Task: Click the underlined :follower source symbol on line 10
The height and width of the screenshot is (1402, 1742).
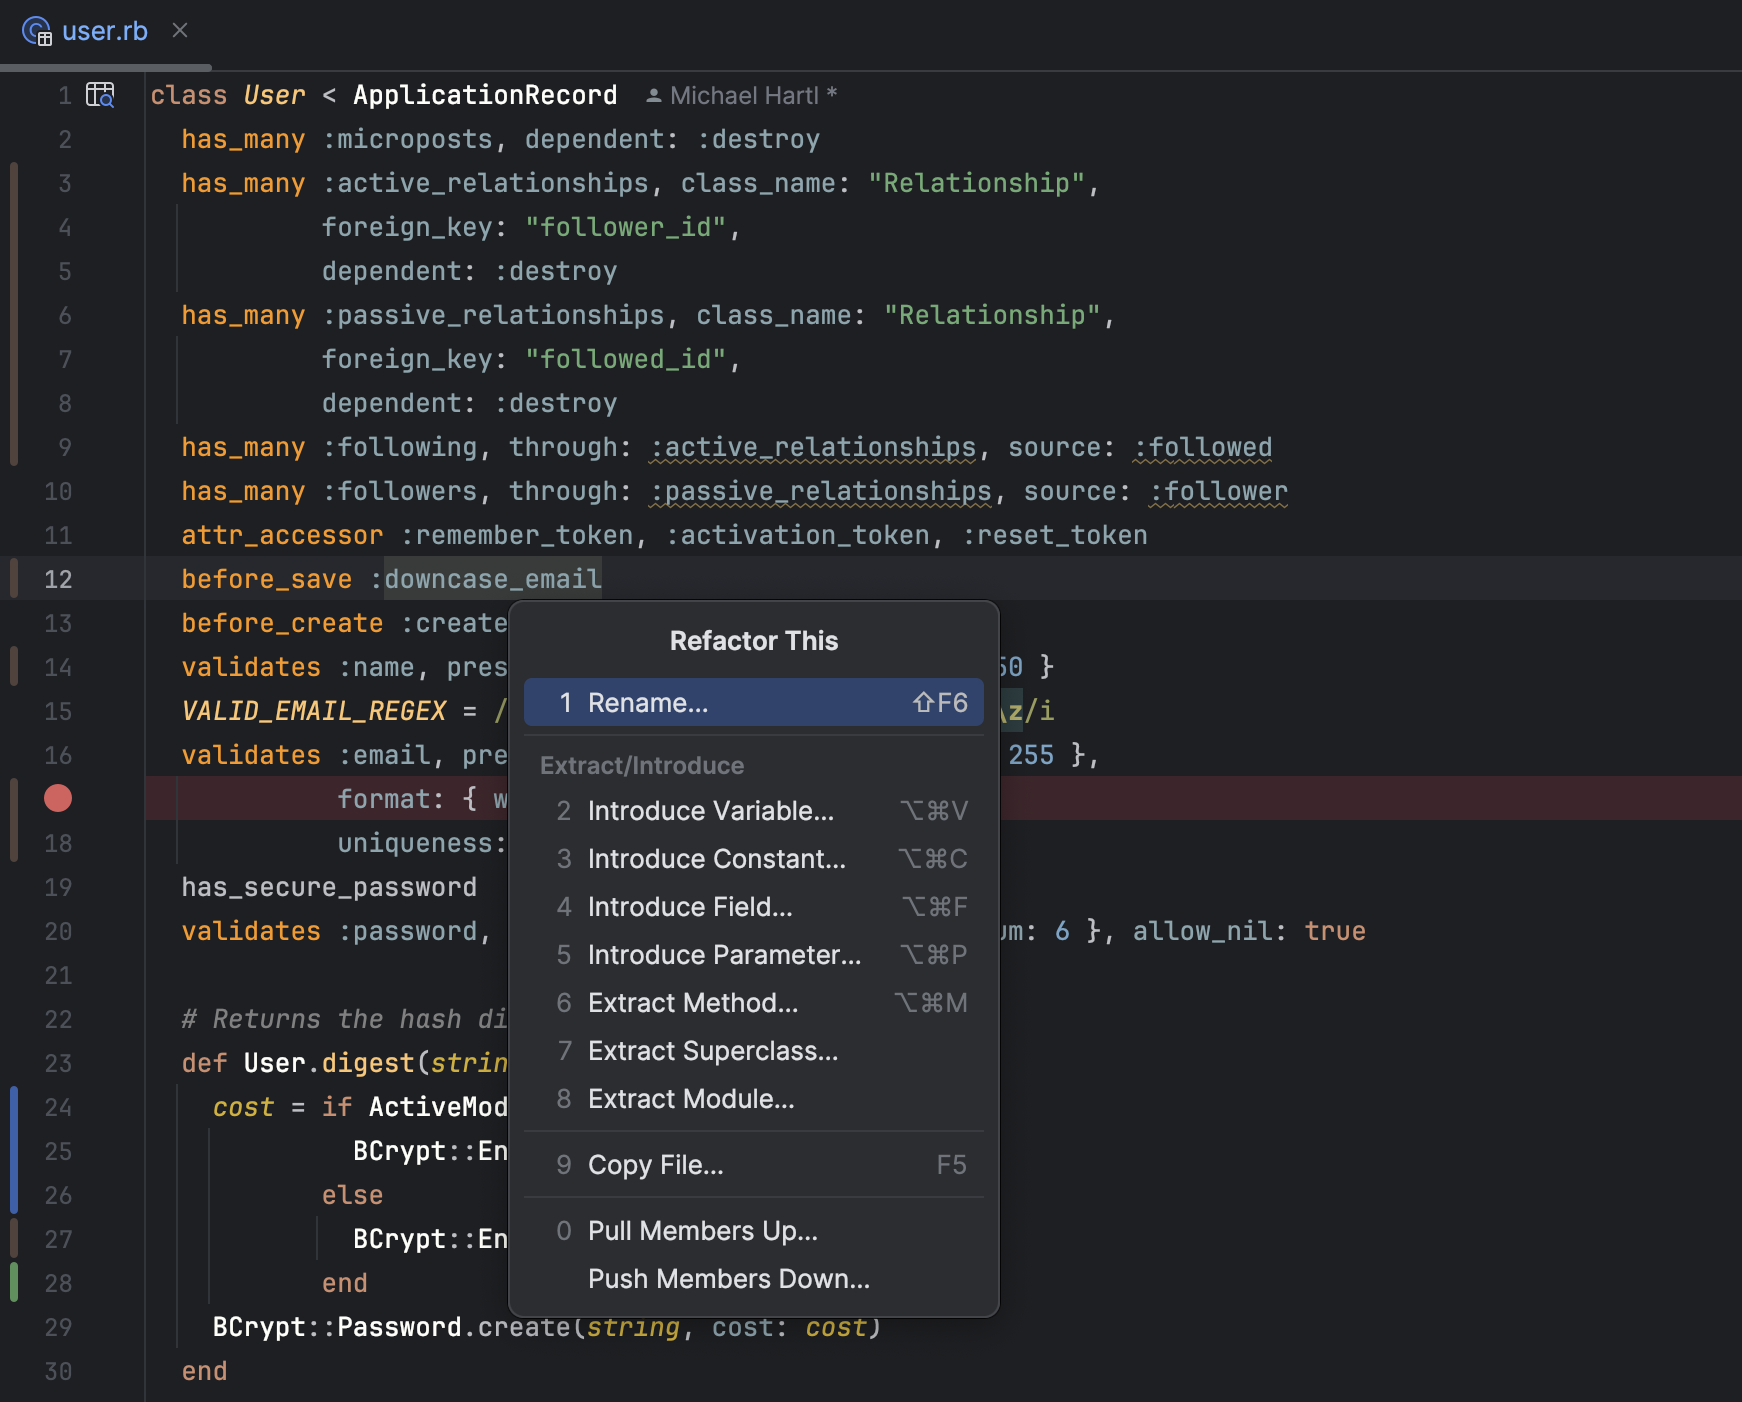Action: tap(1218, 490)
